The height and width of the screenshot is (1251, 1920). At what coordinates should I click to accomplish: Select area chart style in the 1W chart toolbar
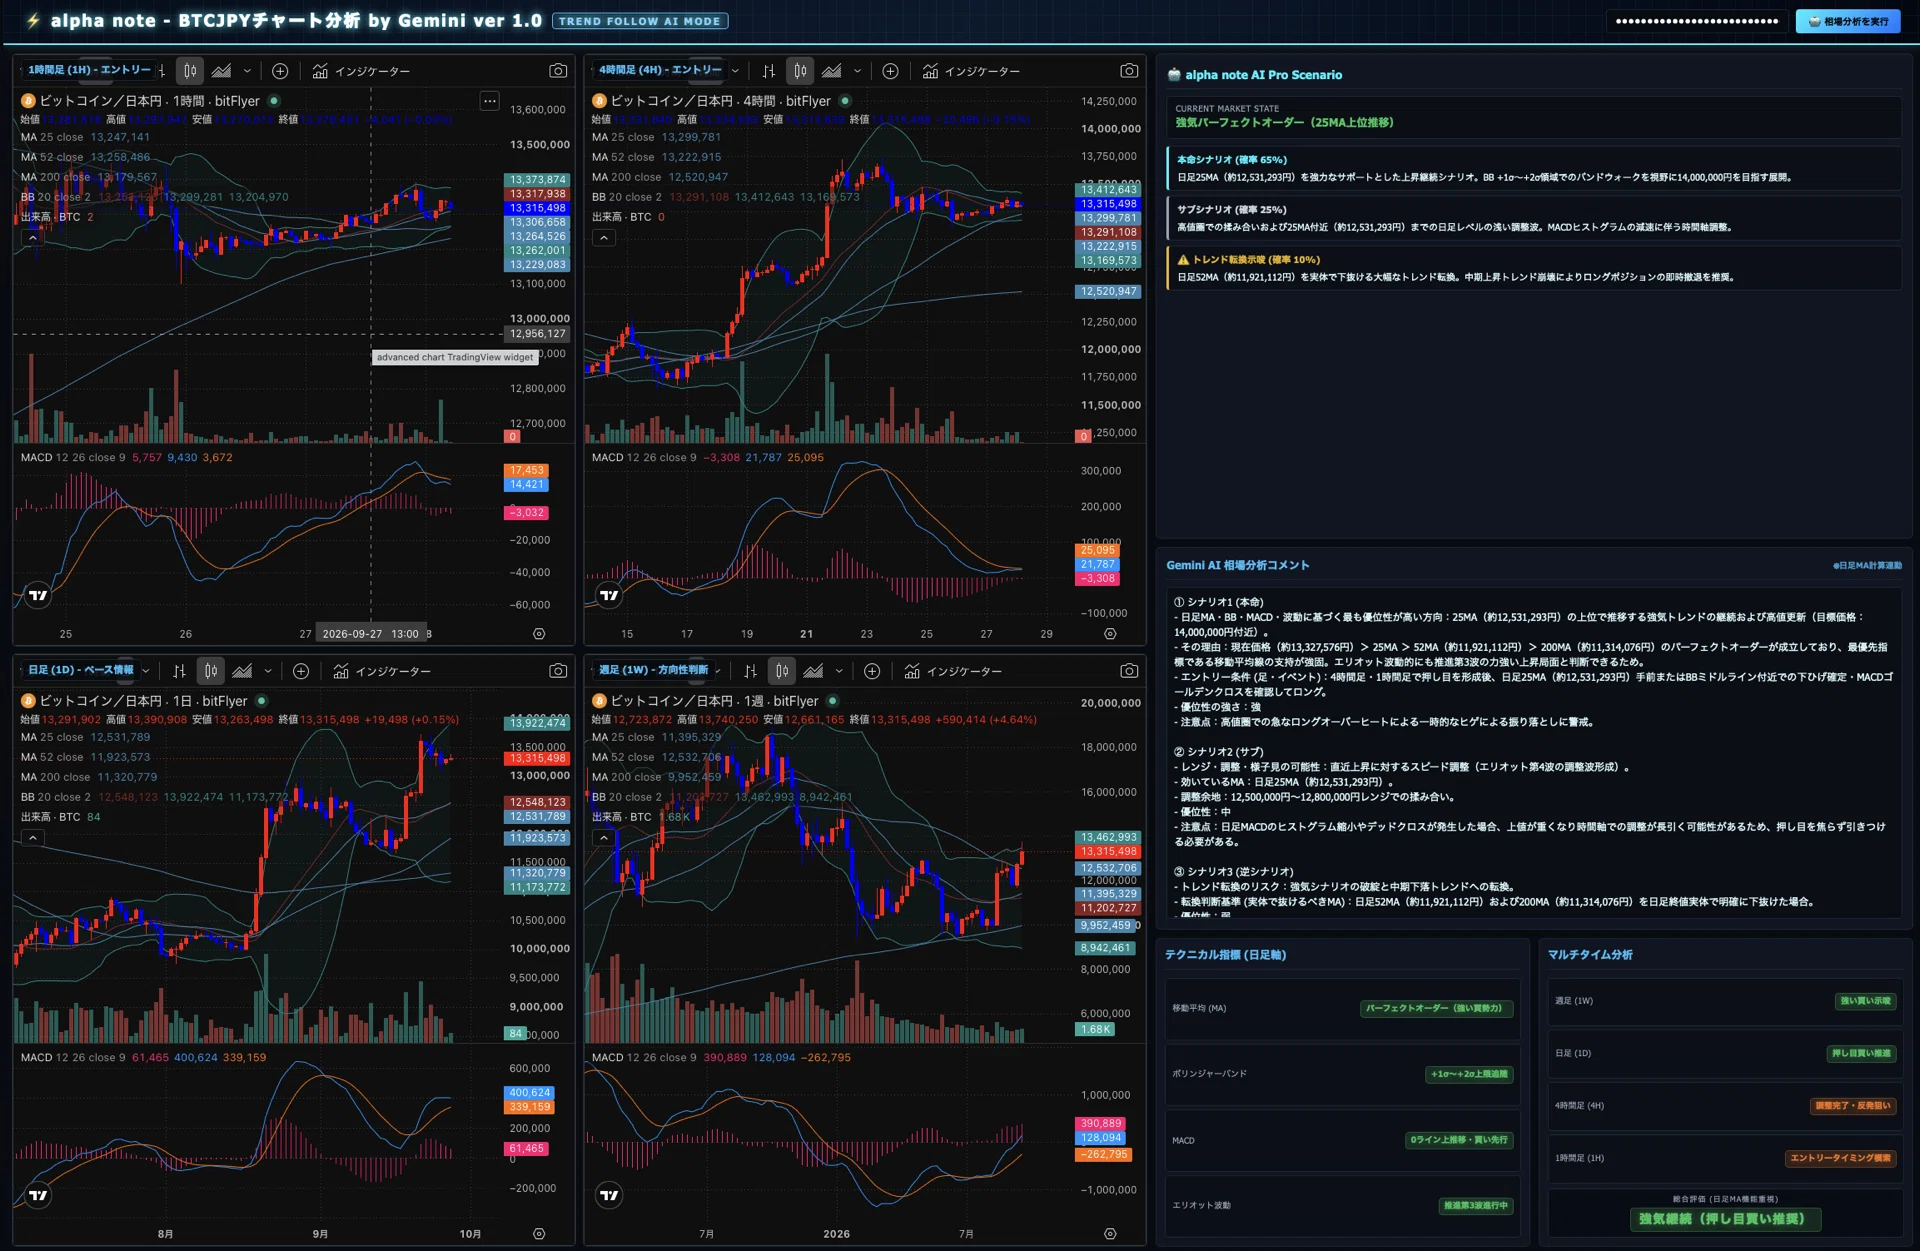point(813,671)
